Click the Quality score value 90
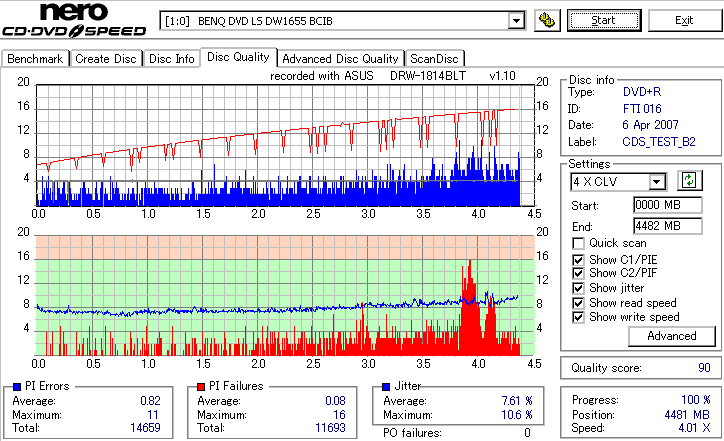 [704, 368]
